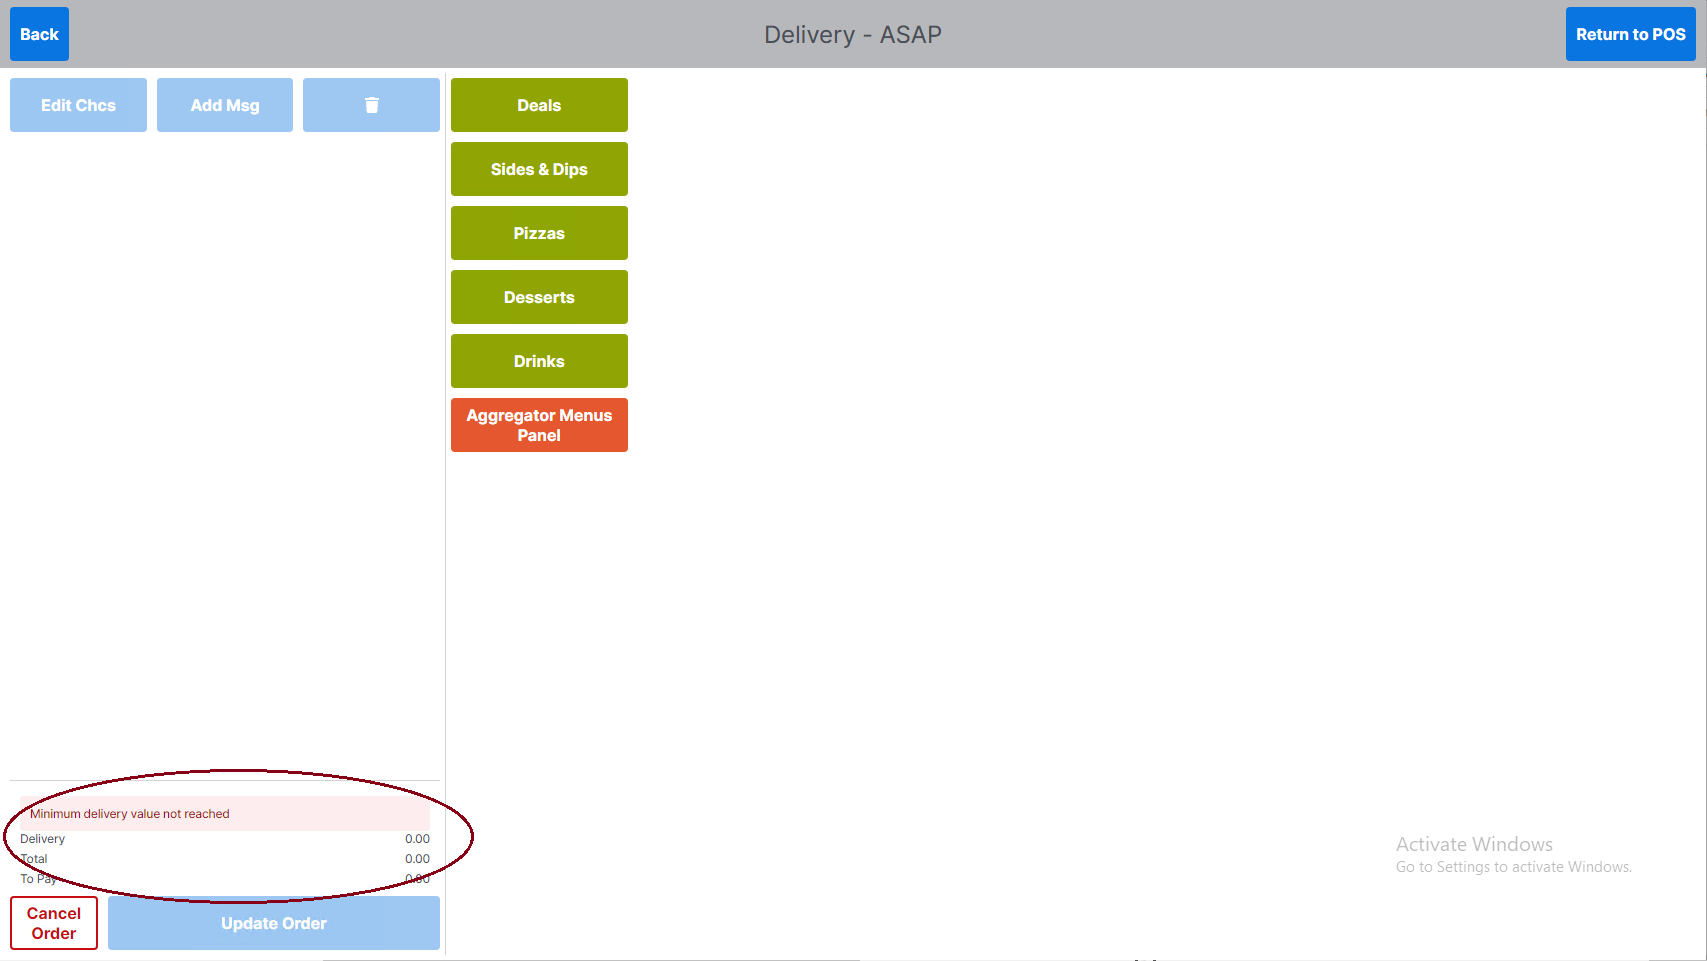The image size is (1707, 961).
Task: Click the To Pay amount row
Action: pyautogui.click(x=225, y=879)
